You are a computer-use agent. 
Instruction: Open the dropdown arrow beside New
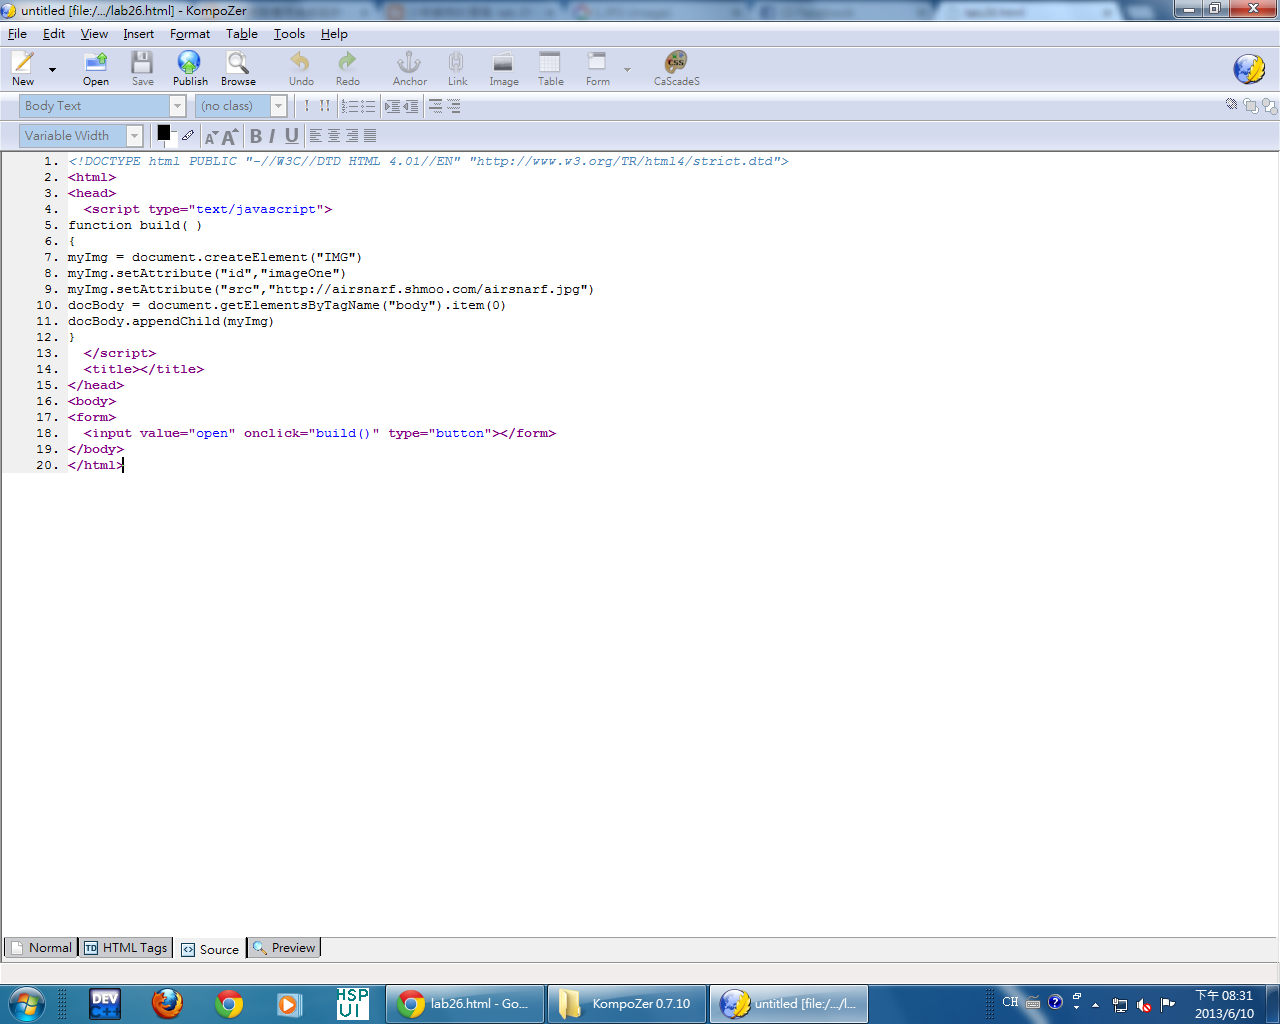[52, 70]
